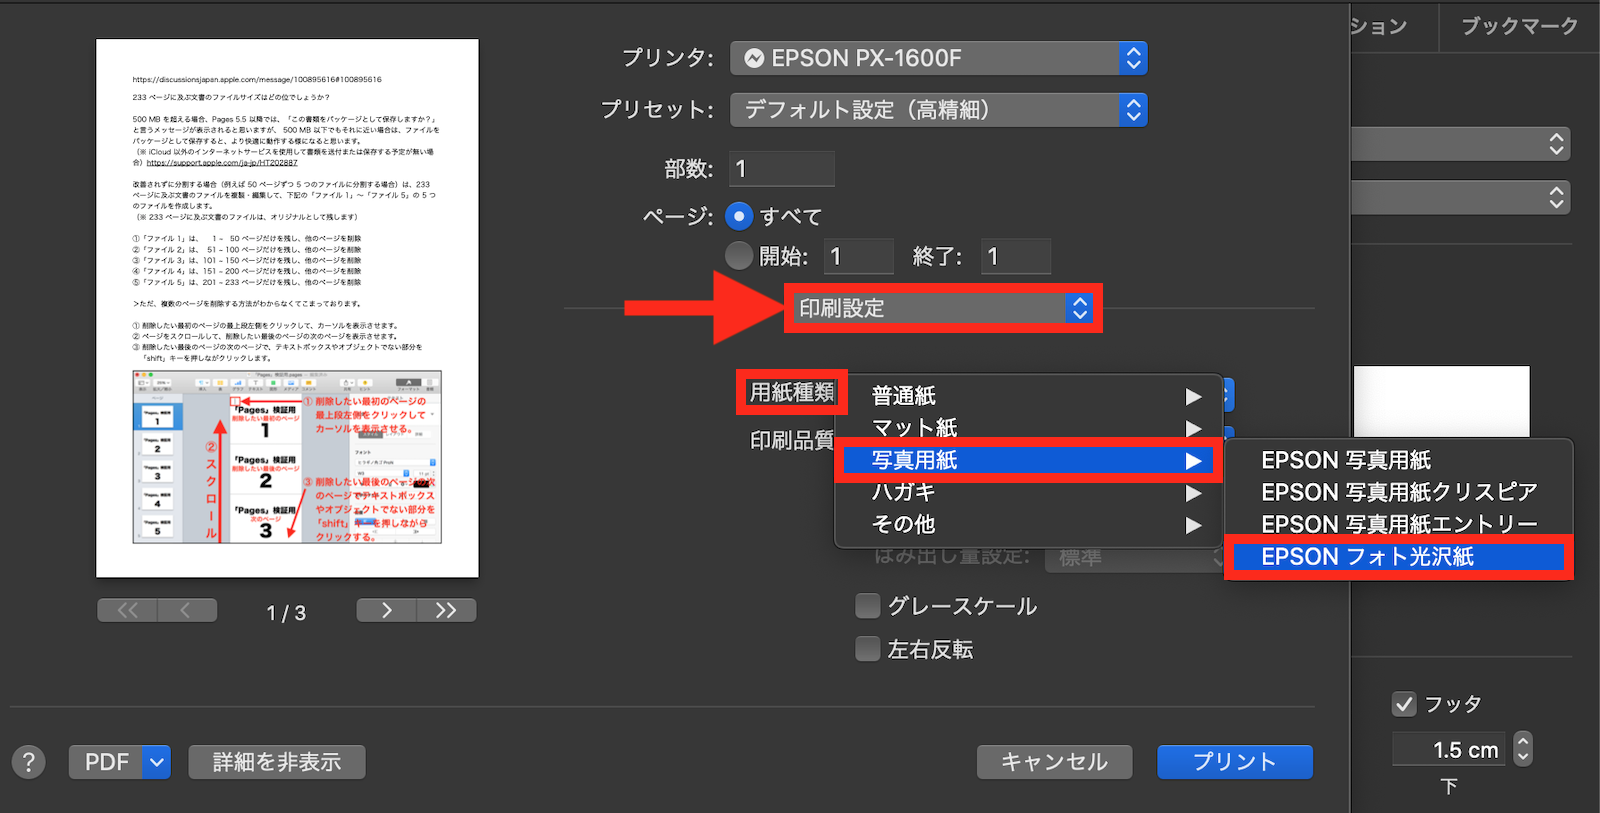Open はみ出し量設定 標準 dropdown
Viewport: 1600px width, 813px height.
tap(1135, 557)
